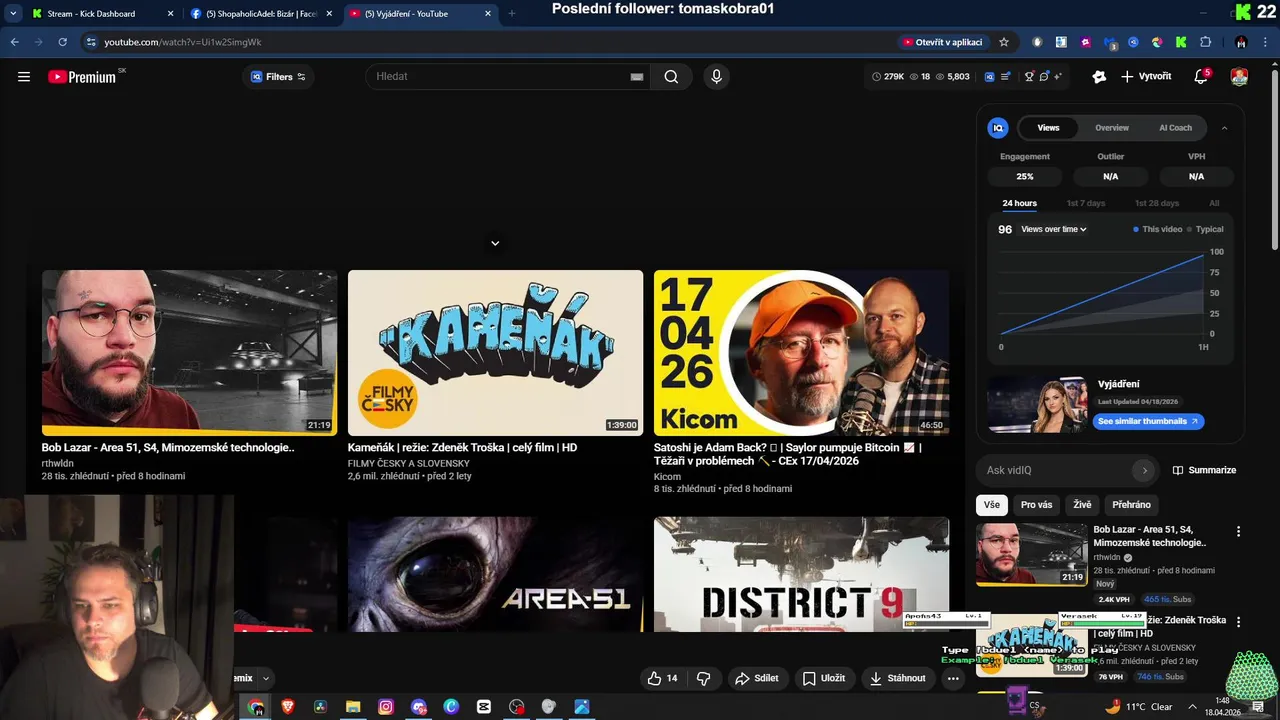Select the Pro vás filter chip
This screenshot has height=720, width=1280.
pyautogui.click(x=1036, y=505)
